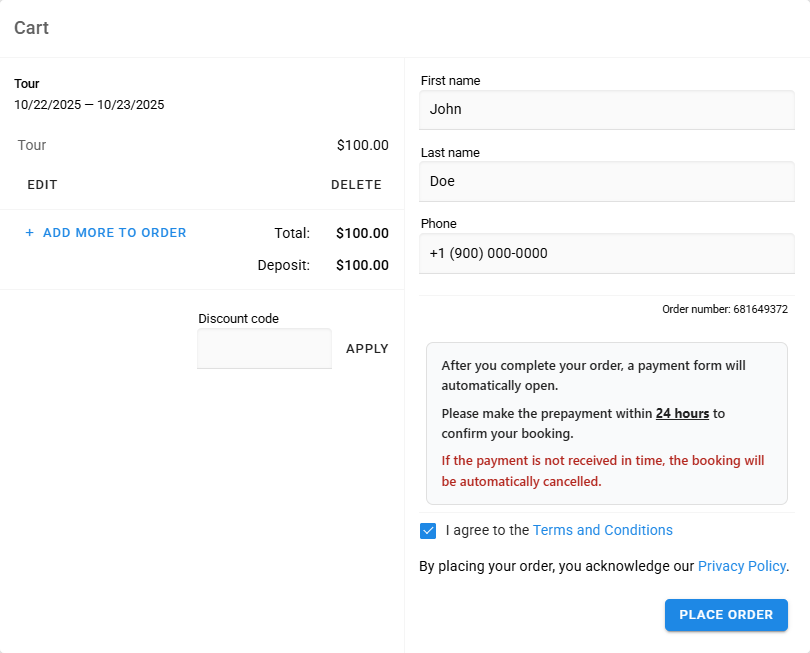Click the tour date range 10/22/2025 — 10/23/2025
The image size is (810, 653).
pos(89,104)
